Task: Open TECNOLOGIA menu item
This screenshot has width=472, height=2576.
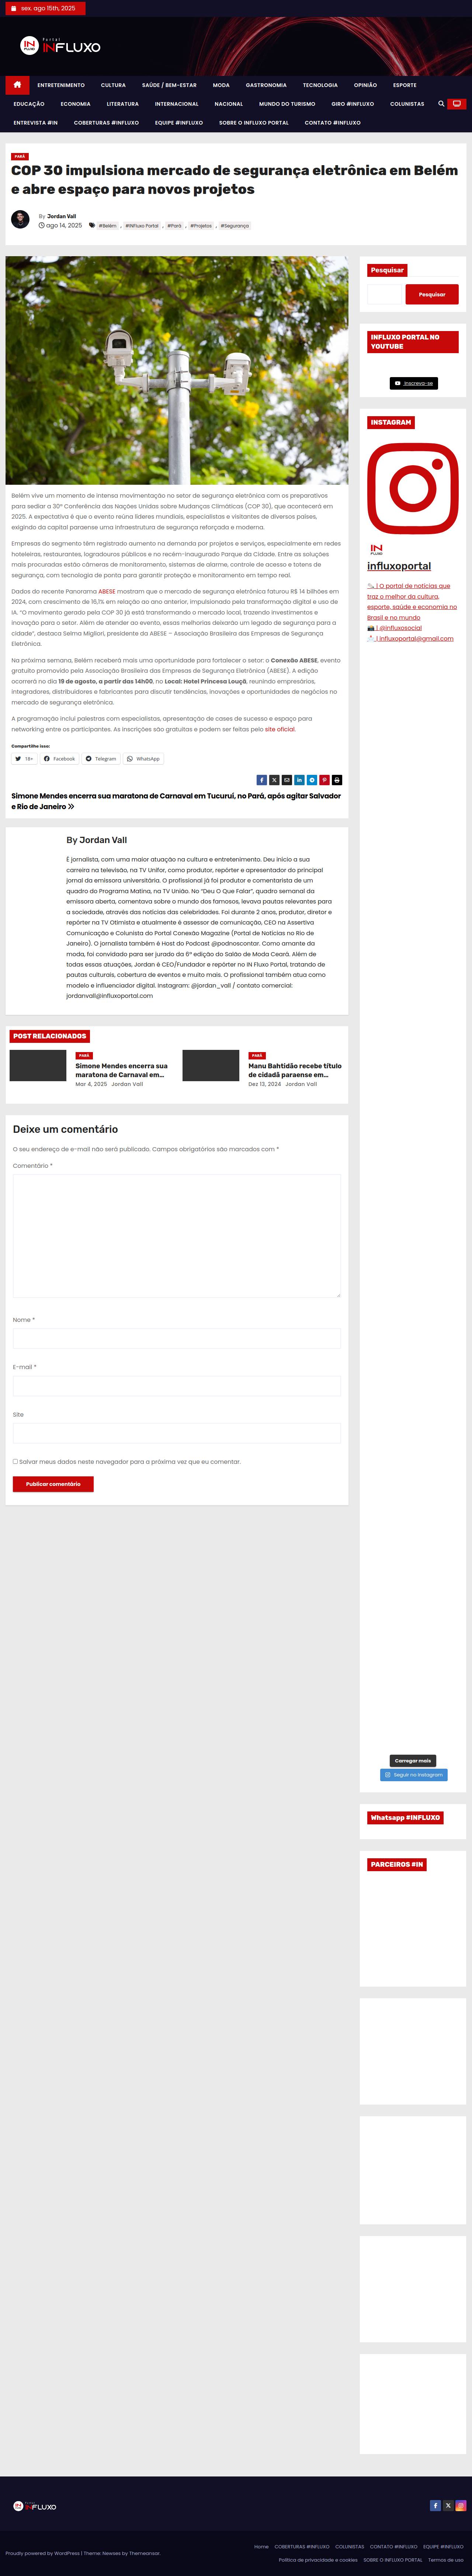Action: 320,85
